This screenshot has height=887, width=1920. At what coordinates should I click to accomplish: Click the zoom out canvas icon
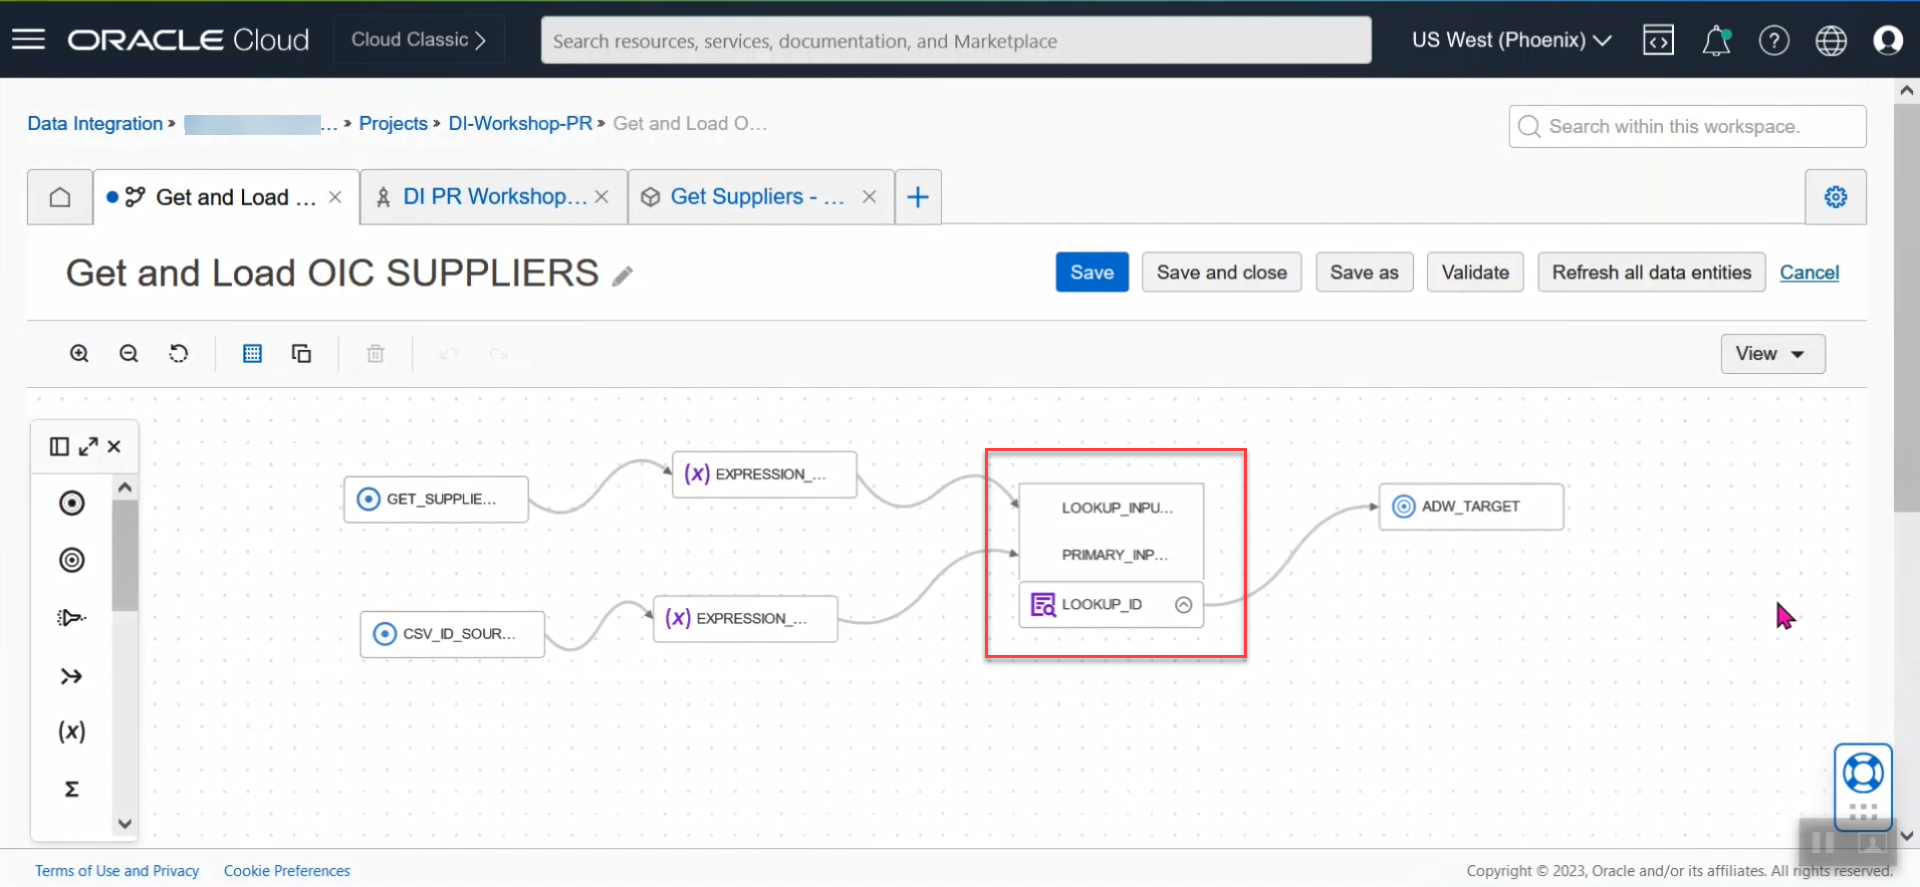pyautogui.click(x=129, y=353)
